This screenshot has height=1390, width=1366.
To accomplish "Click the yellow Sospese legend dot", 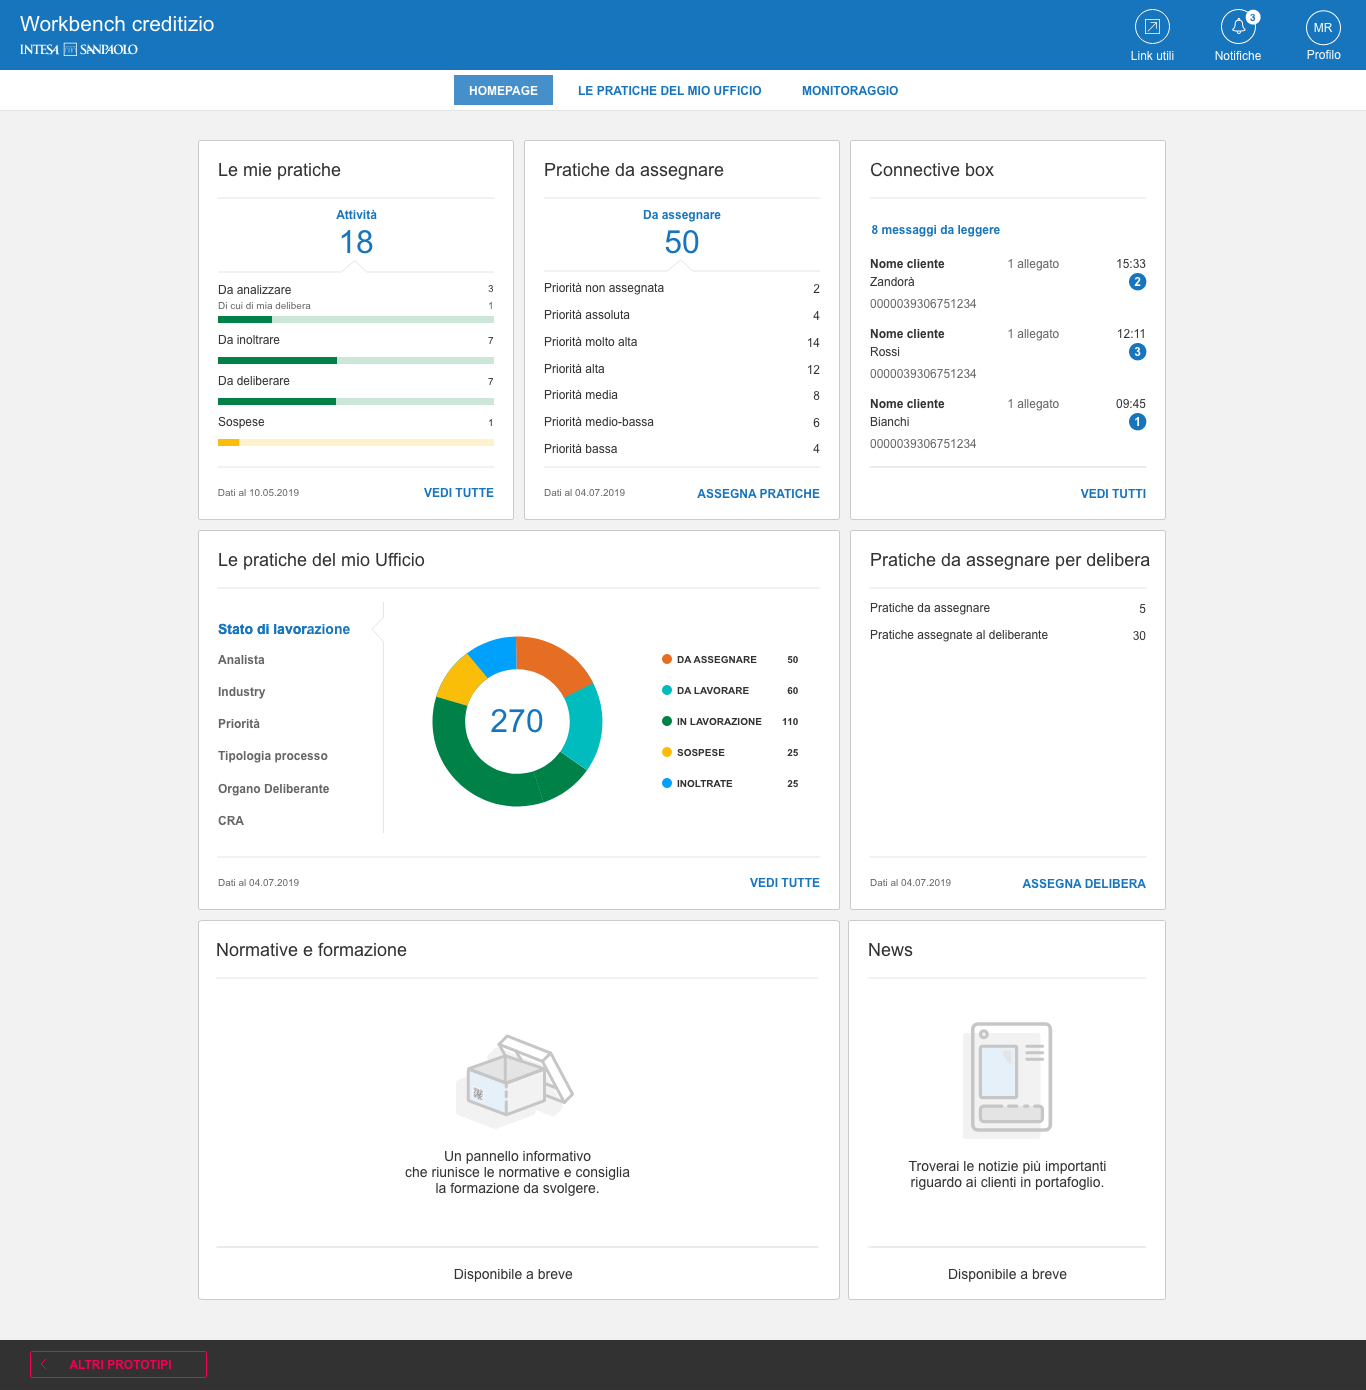I will [x=667, y=752].
